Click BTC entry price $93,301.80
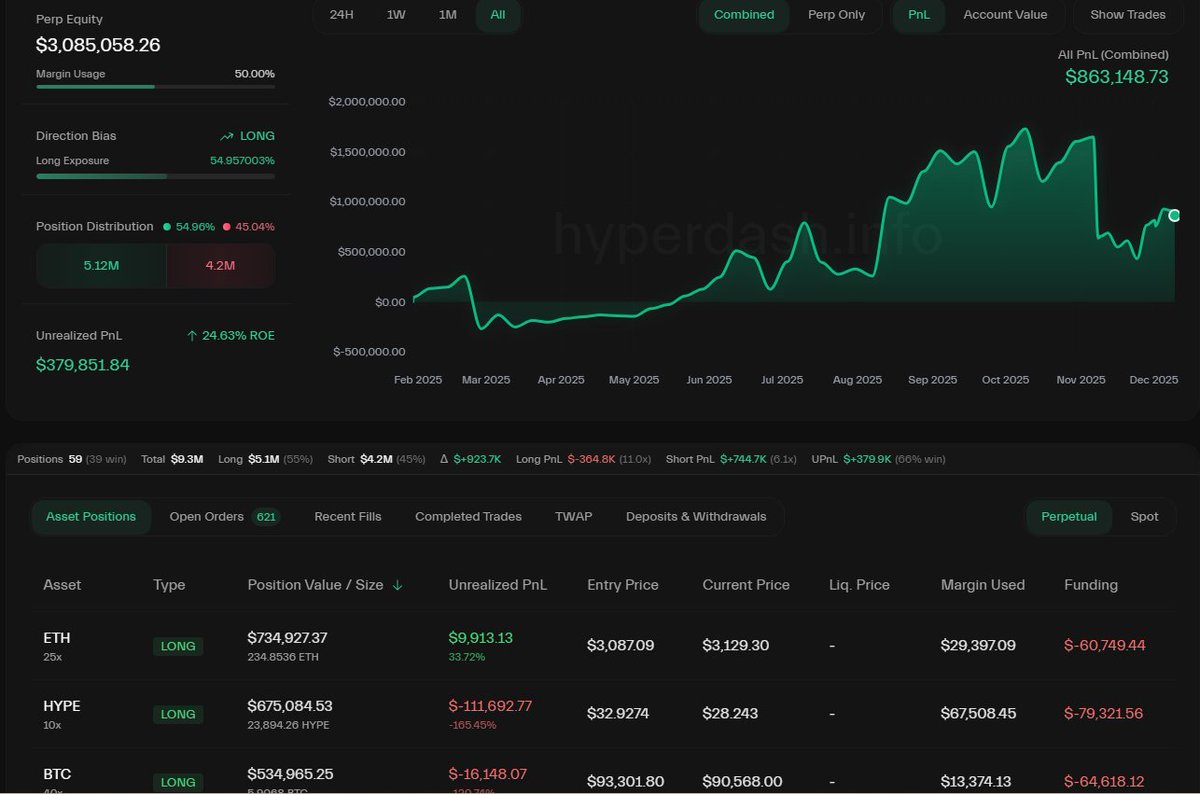 coord(625,782)
